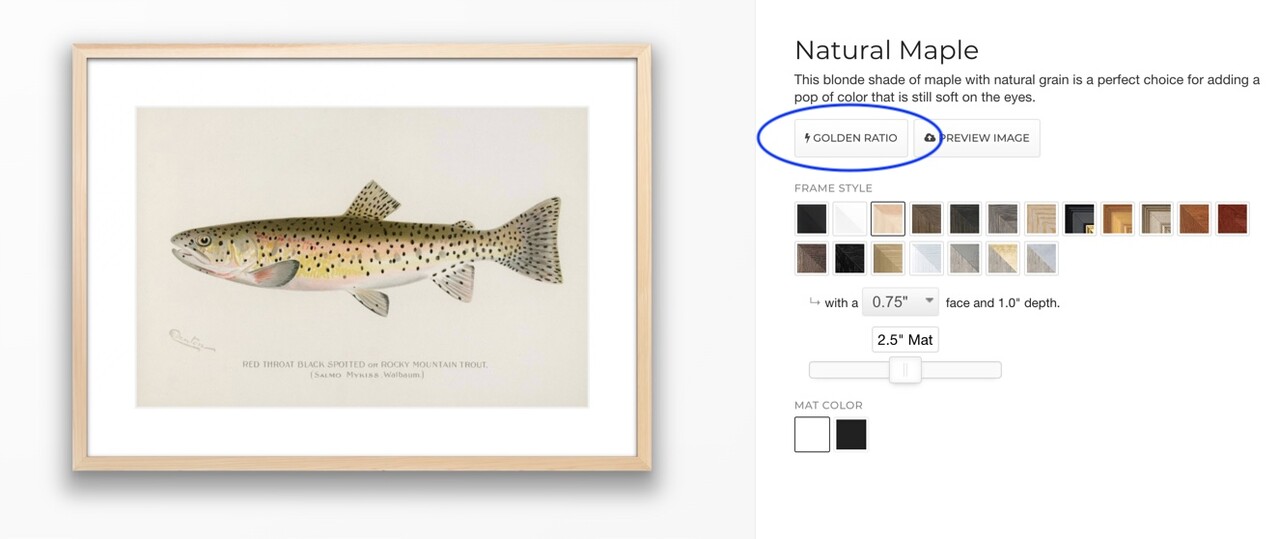1280x539 pixels.
Task: Select the gray and silver frame ending the second row
Action: [x=1041, y=259]
